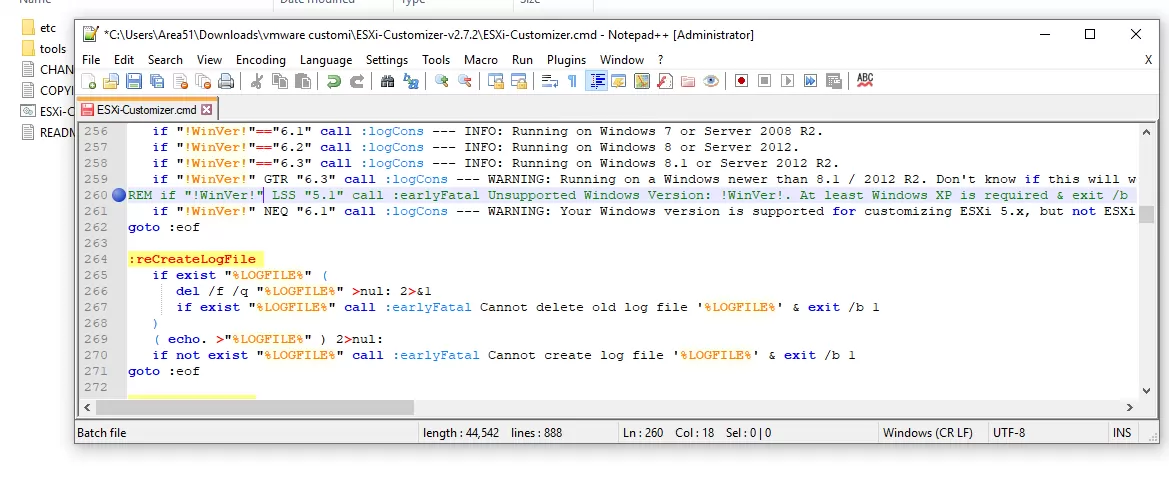The image size is (1169, 483).
Task: Toggle word wrap toolbar icon
Action: pos(549,81)
